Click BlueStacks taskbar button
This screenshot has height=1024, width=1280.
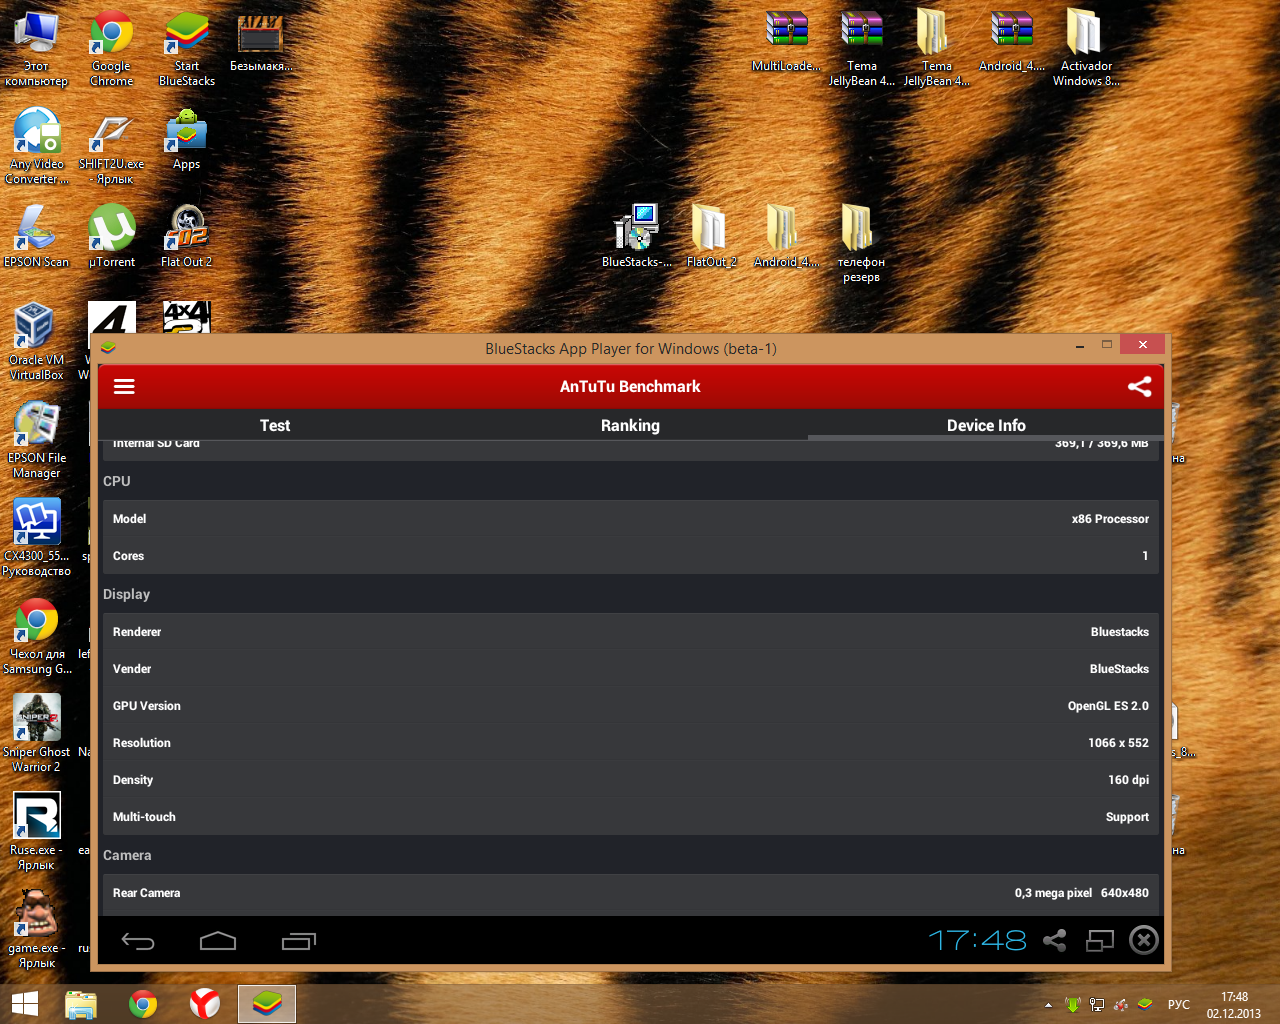tap(267, 1004)
